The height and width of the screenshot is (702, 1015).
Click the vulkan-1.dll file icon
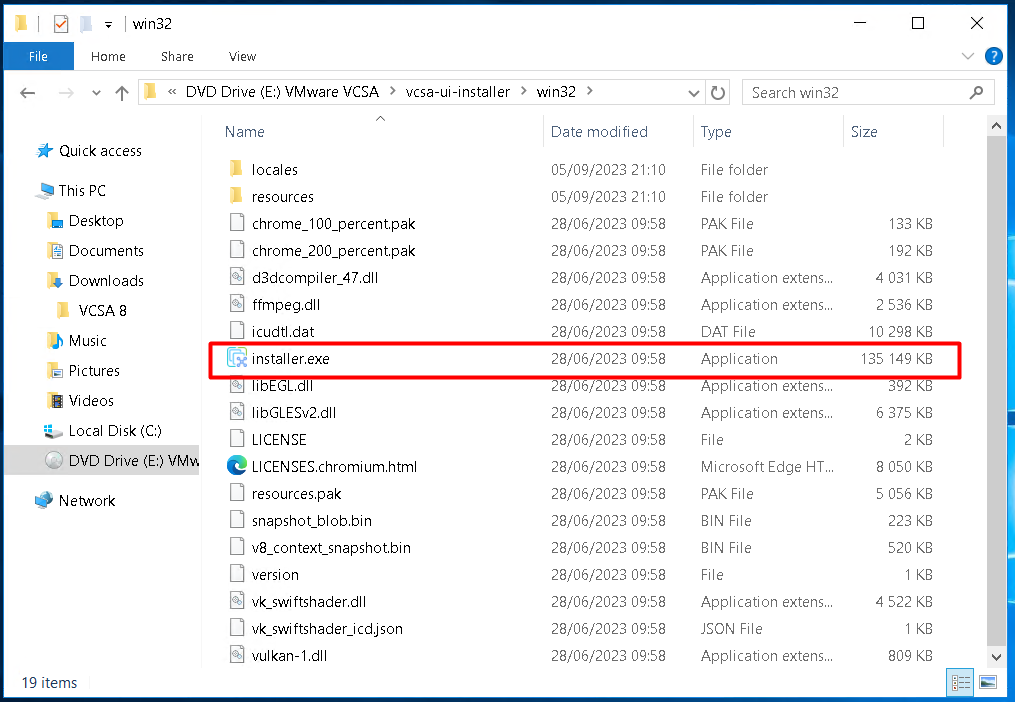point(237,655)
